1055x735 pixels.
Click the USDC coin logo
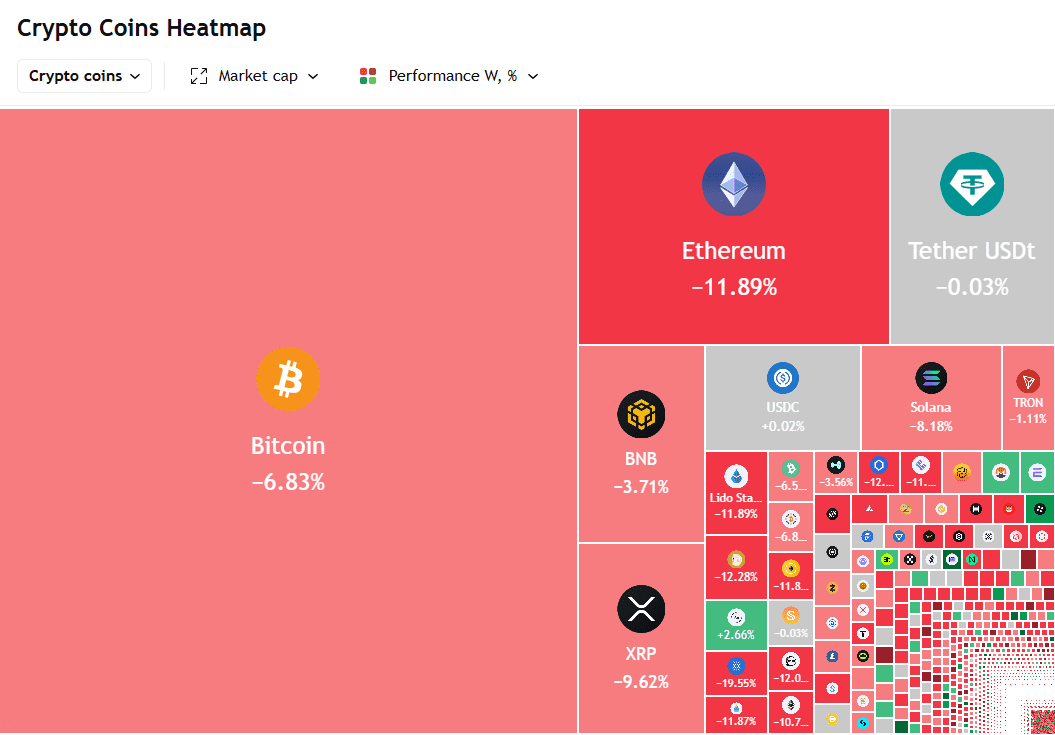pos(782,379)
